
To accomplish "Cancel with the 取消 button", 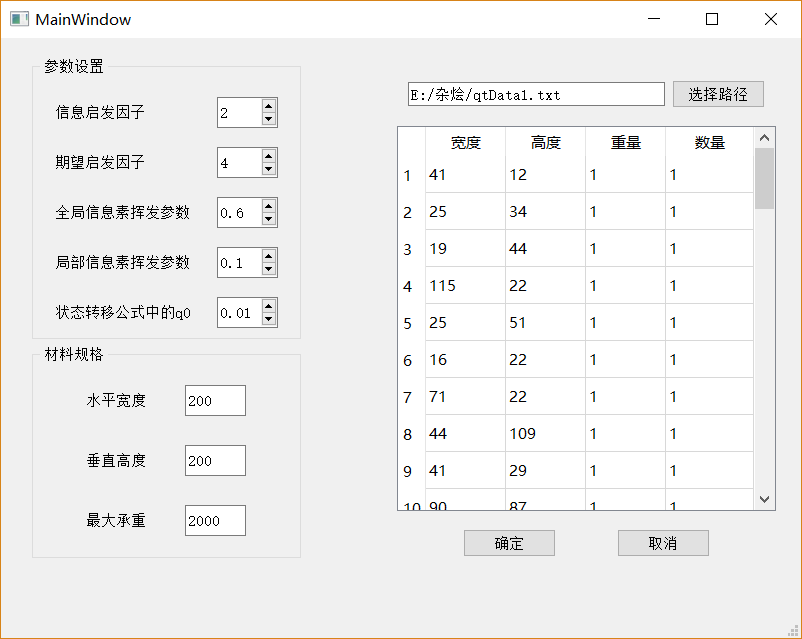I will [x=663, y=543].
